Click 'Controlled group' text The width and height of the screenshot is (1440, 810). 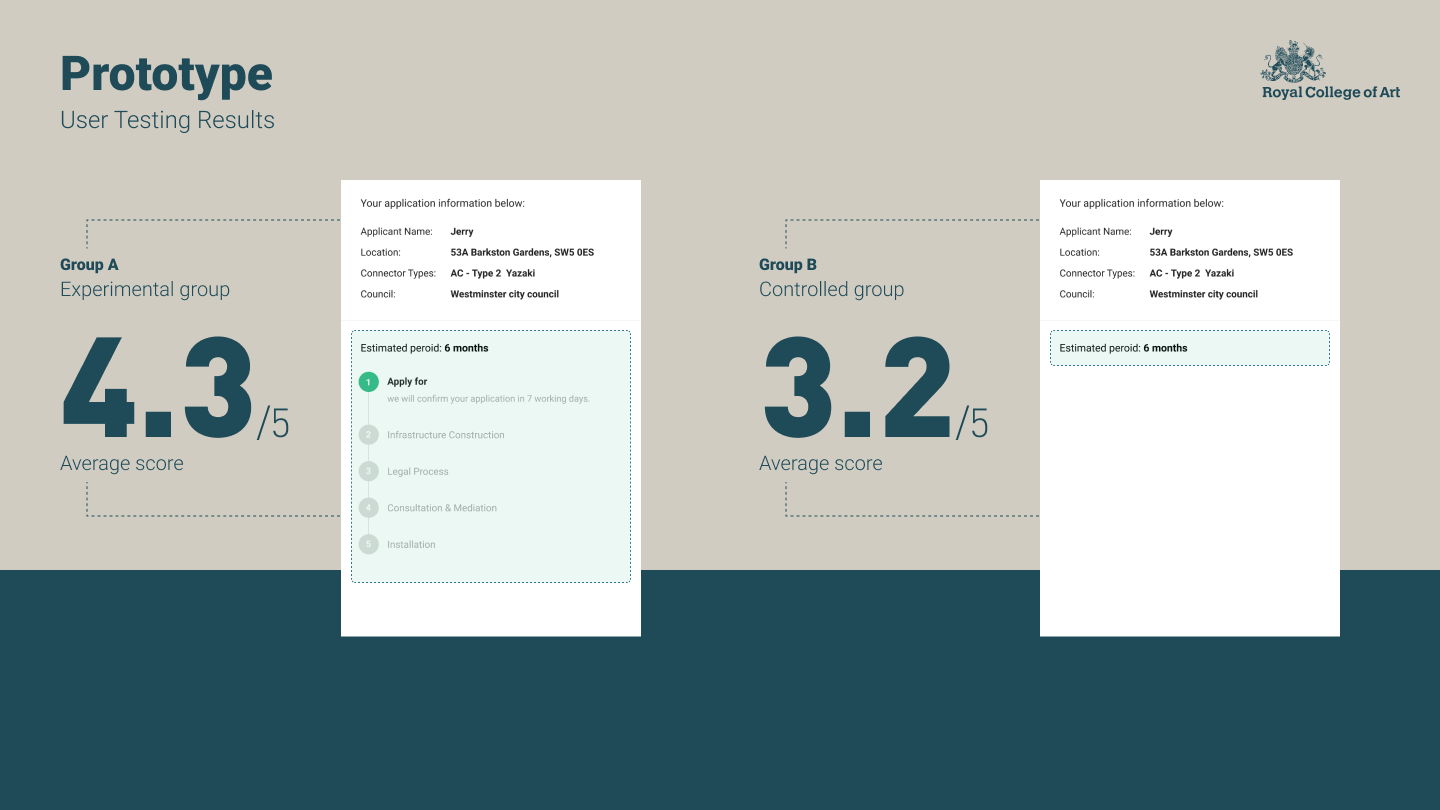tap(831, 290)
